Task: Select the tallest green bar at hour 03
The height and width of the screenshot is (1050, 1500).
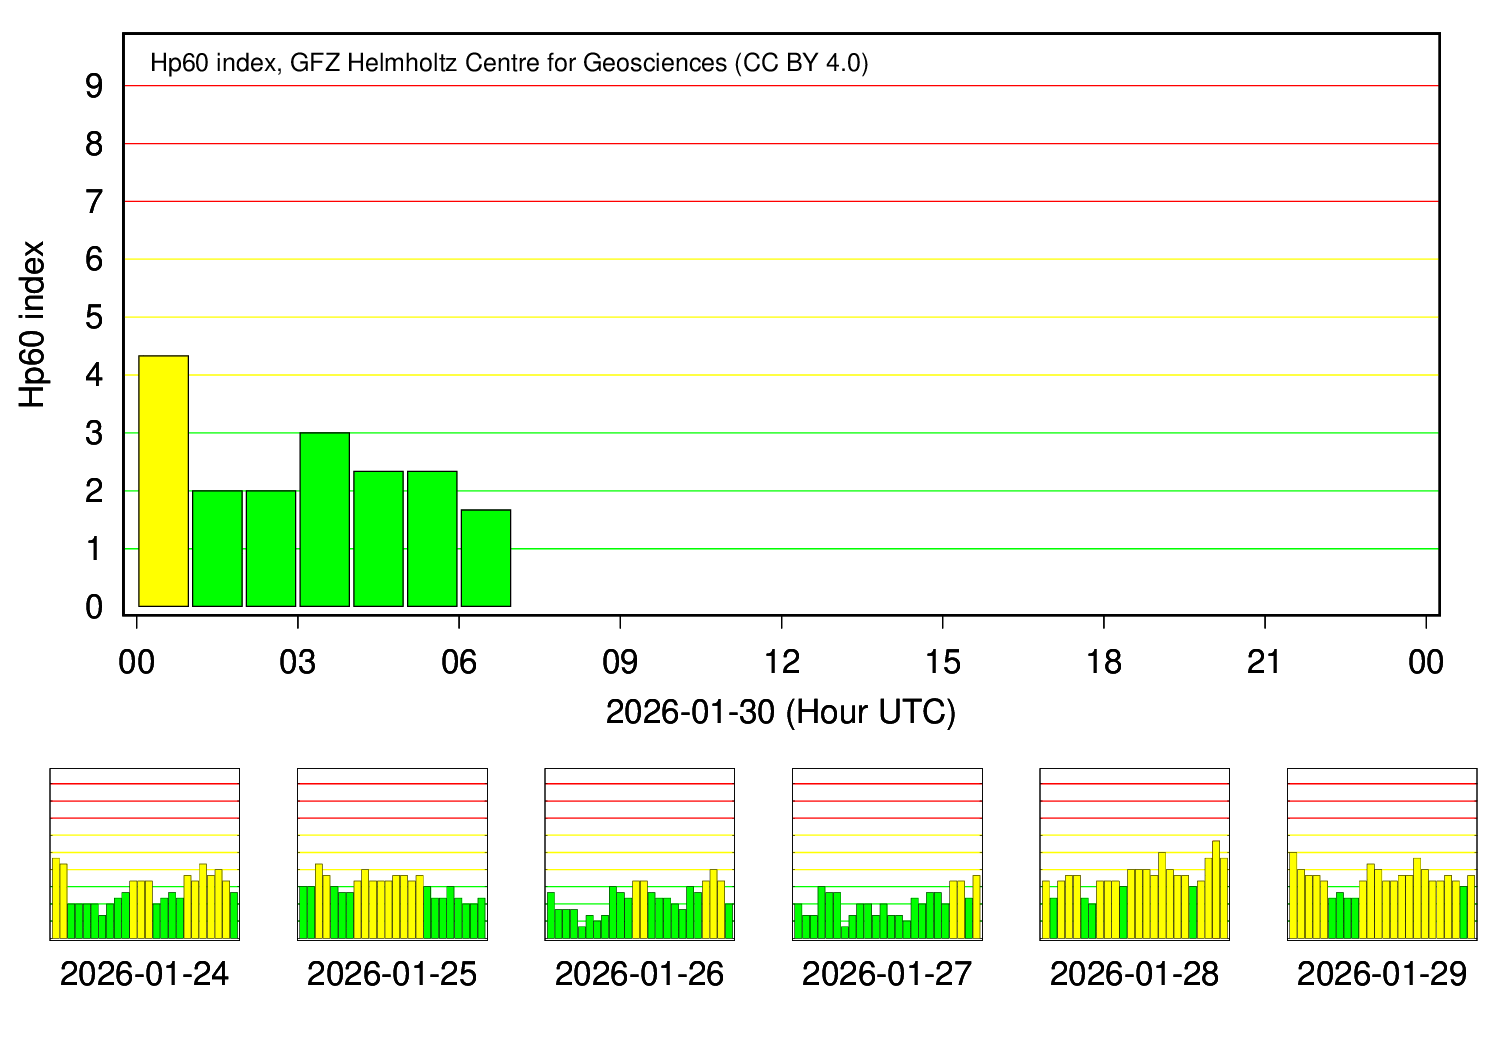Action: pos(325,520)
